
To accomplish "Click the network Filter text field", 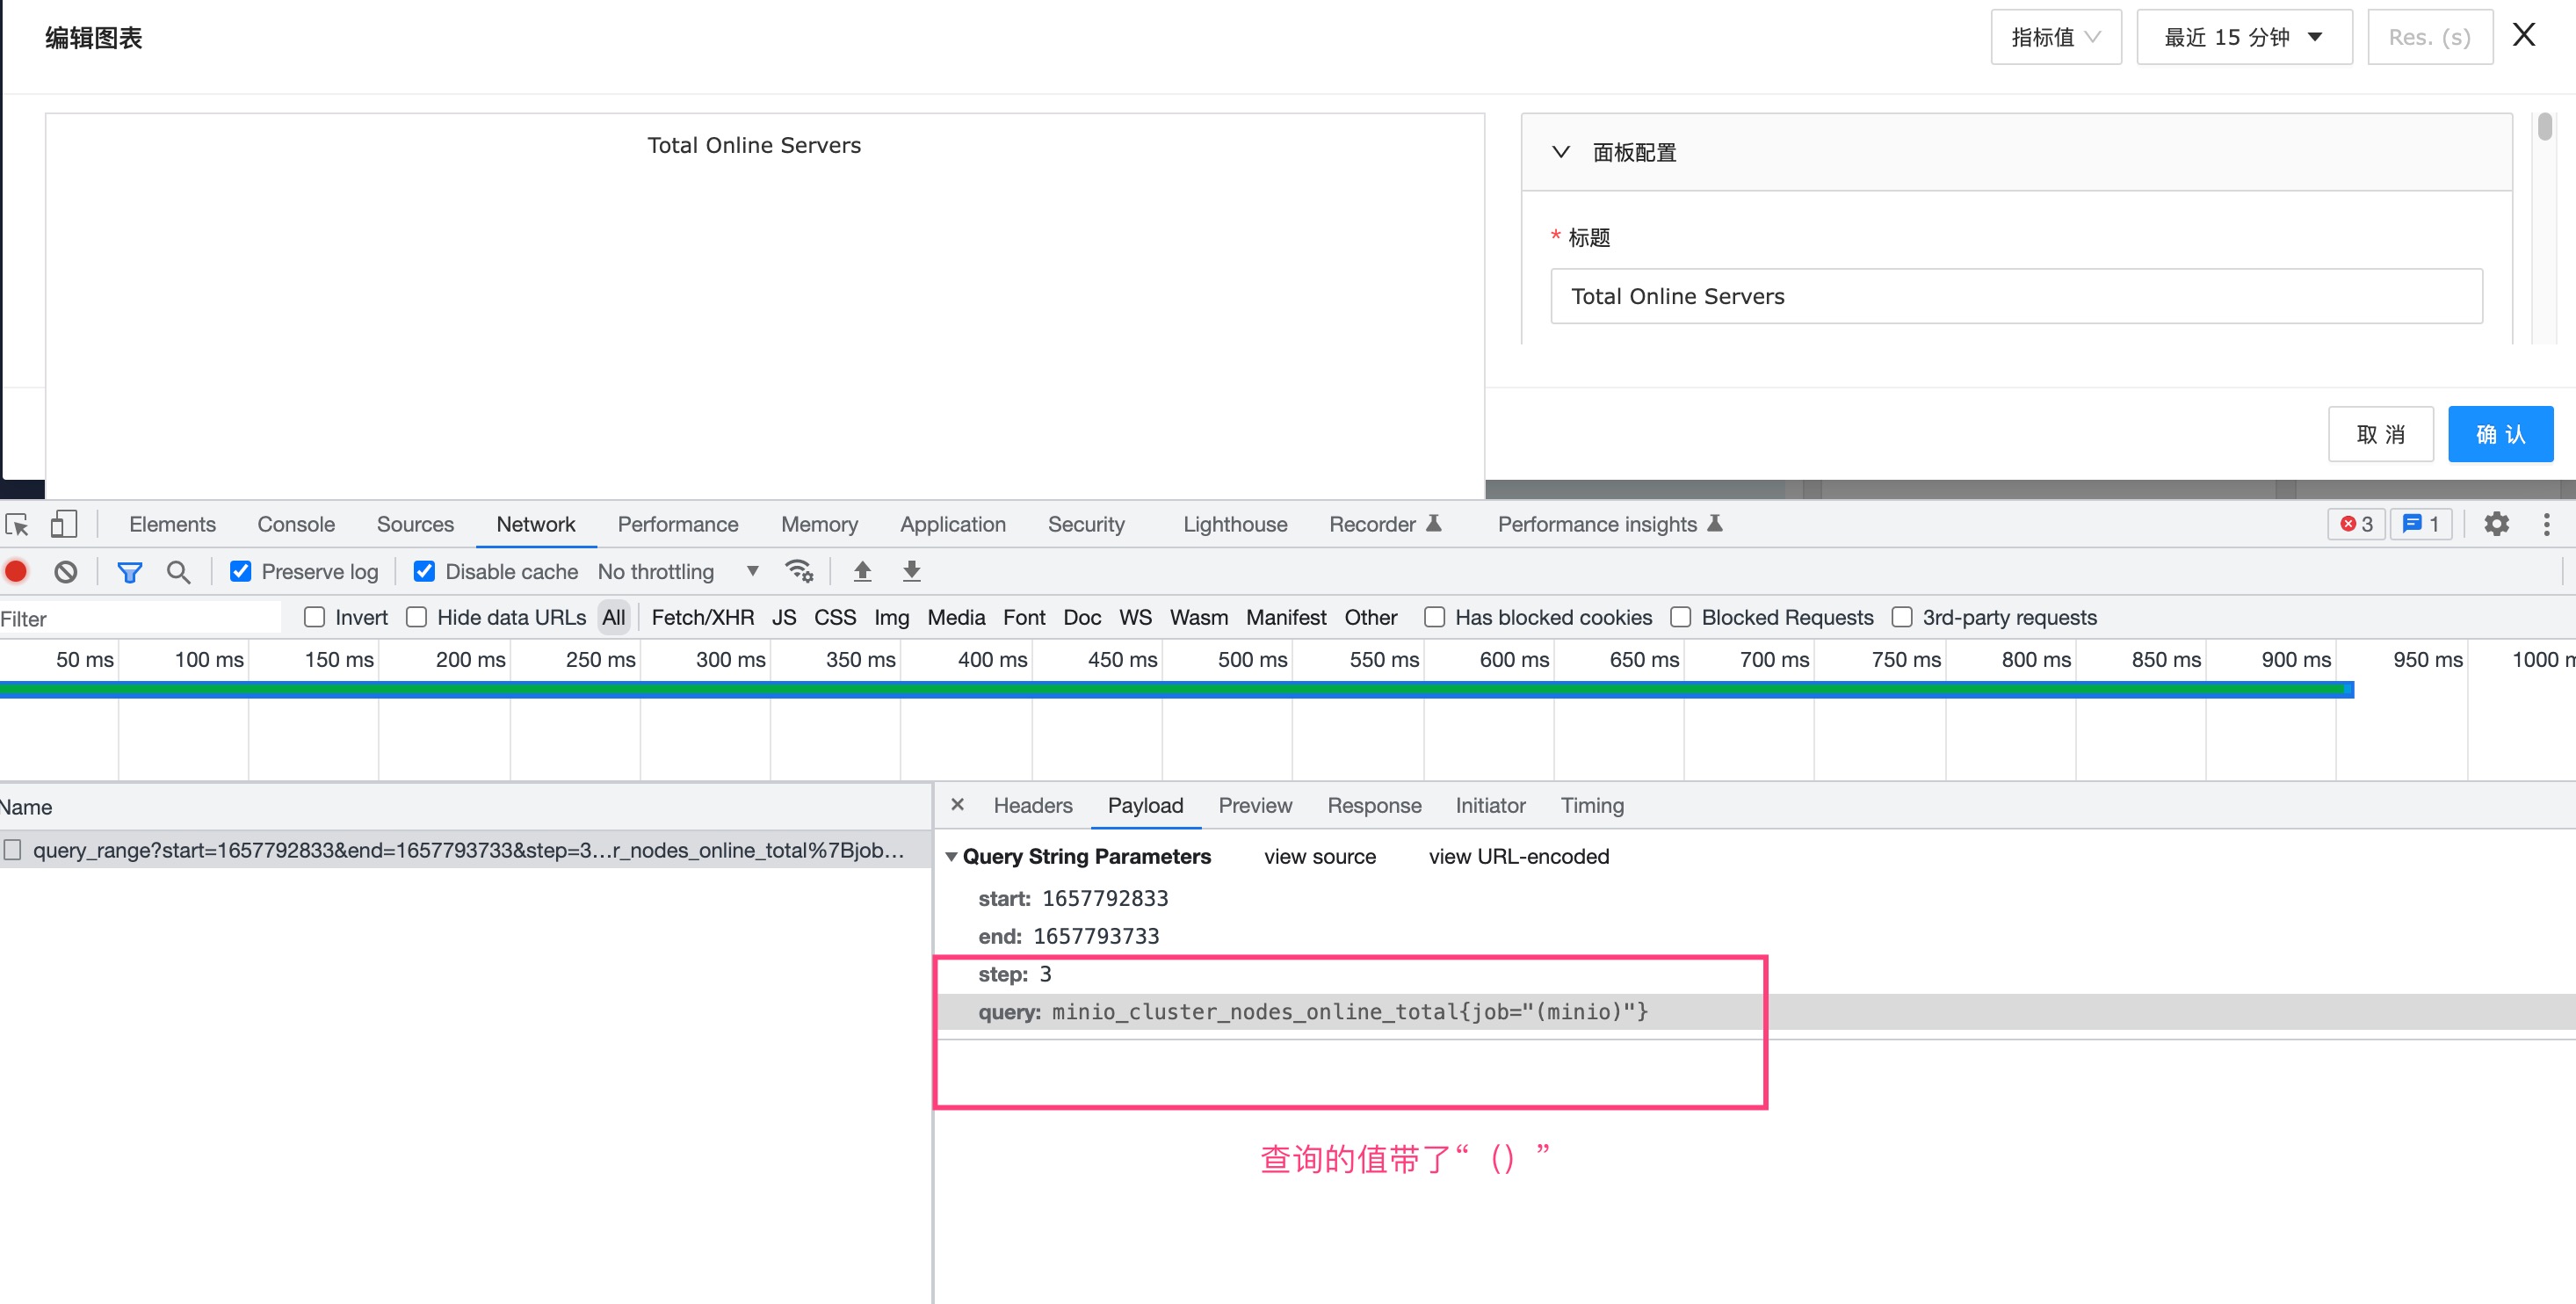I will 140,618.
